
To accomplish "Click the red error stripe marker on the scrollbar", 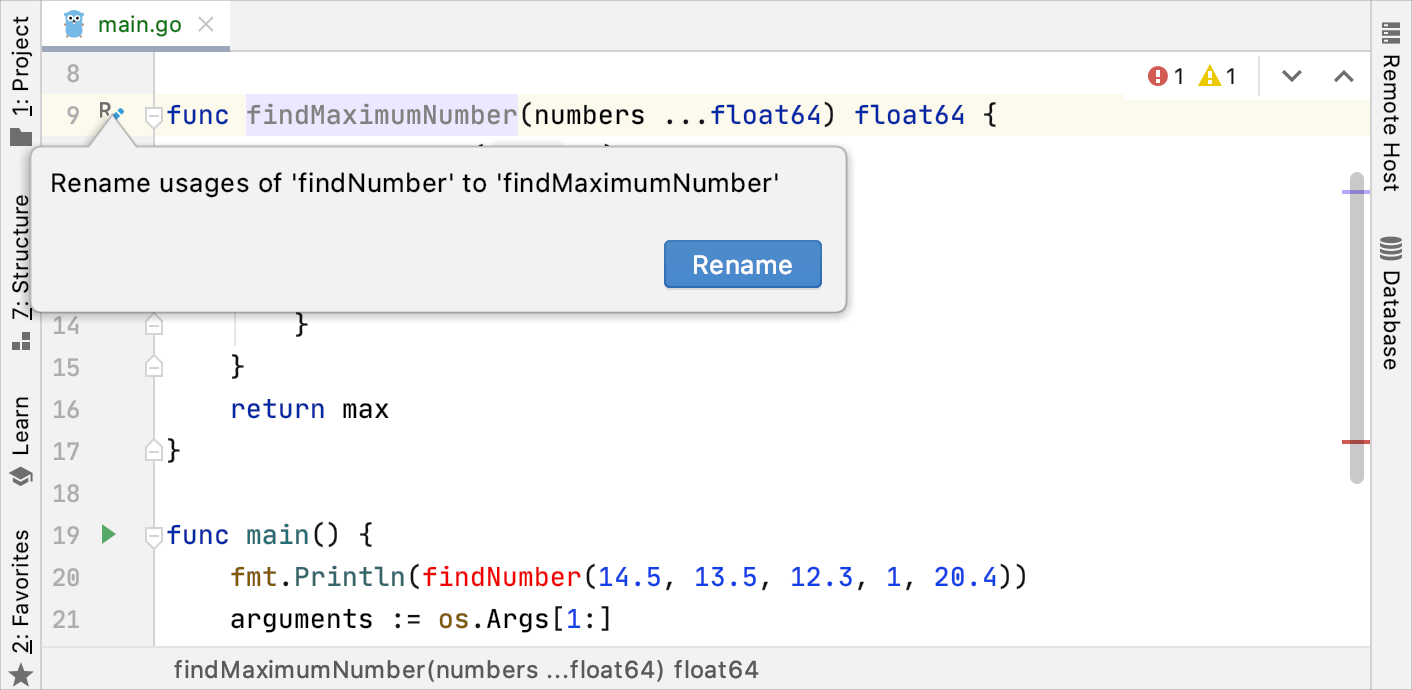I will 1355,442.
